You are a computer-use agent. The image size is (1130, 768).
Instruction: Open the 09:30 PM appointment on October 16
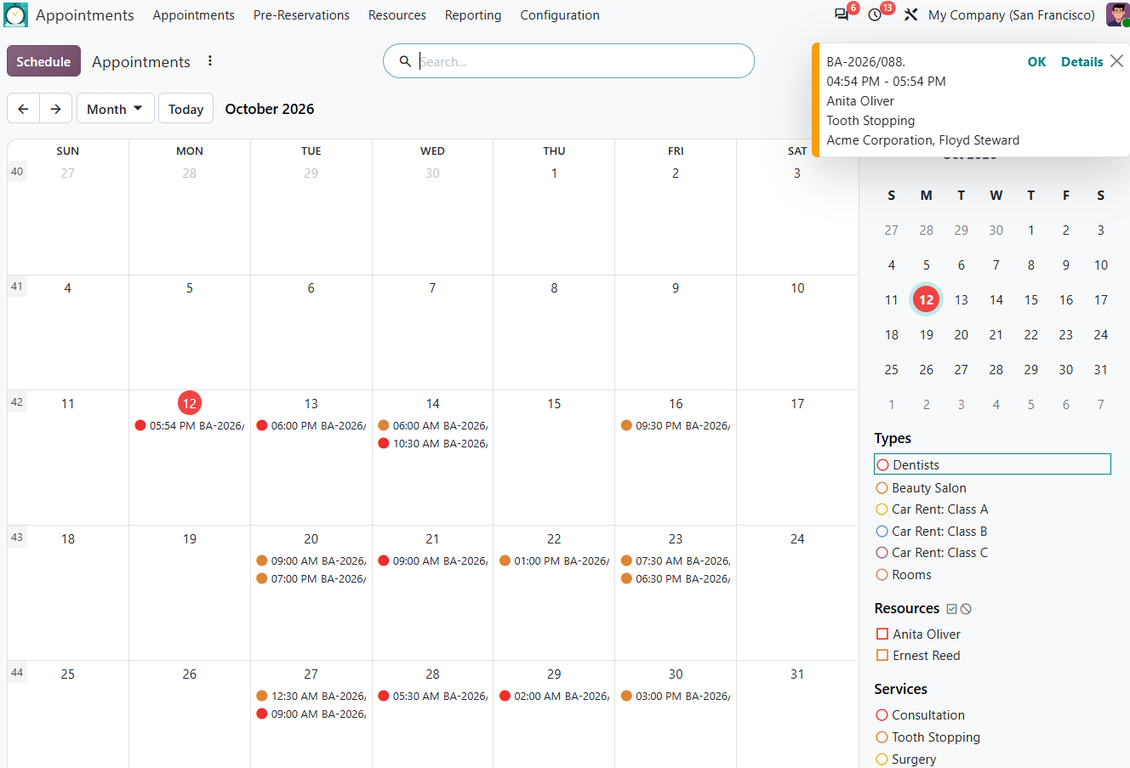675,426
